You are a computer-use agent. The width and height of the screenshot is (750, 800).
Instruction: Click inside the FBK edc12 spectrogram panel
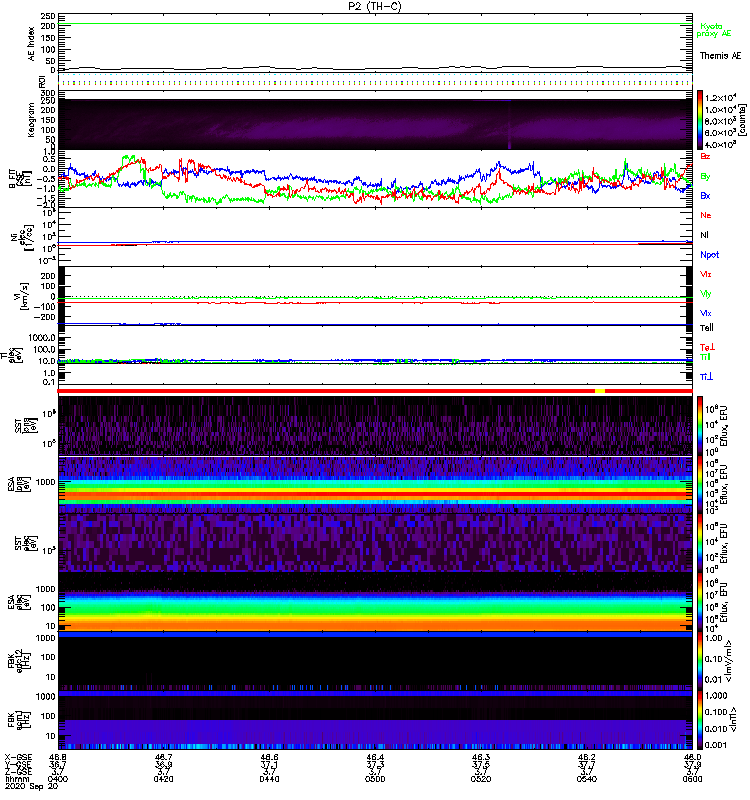[375, 661]
